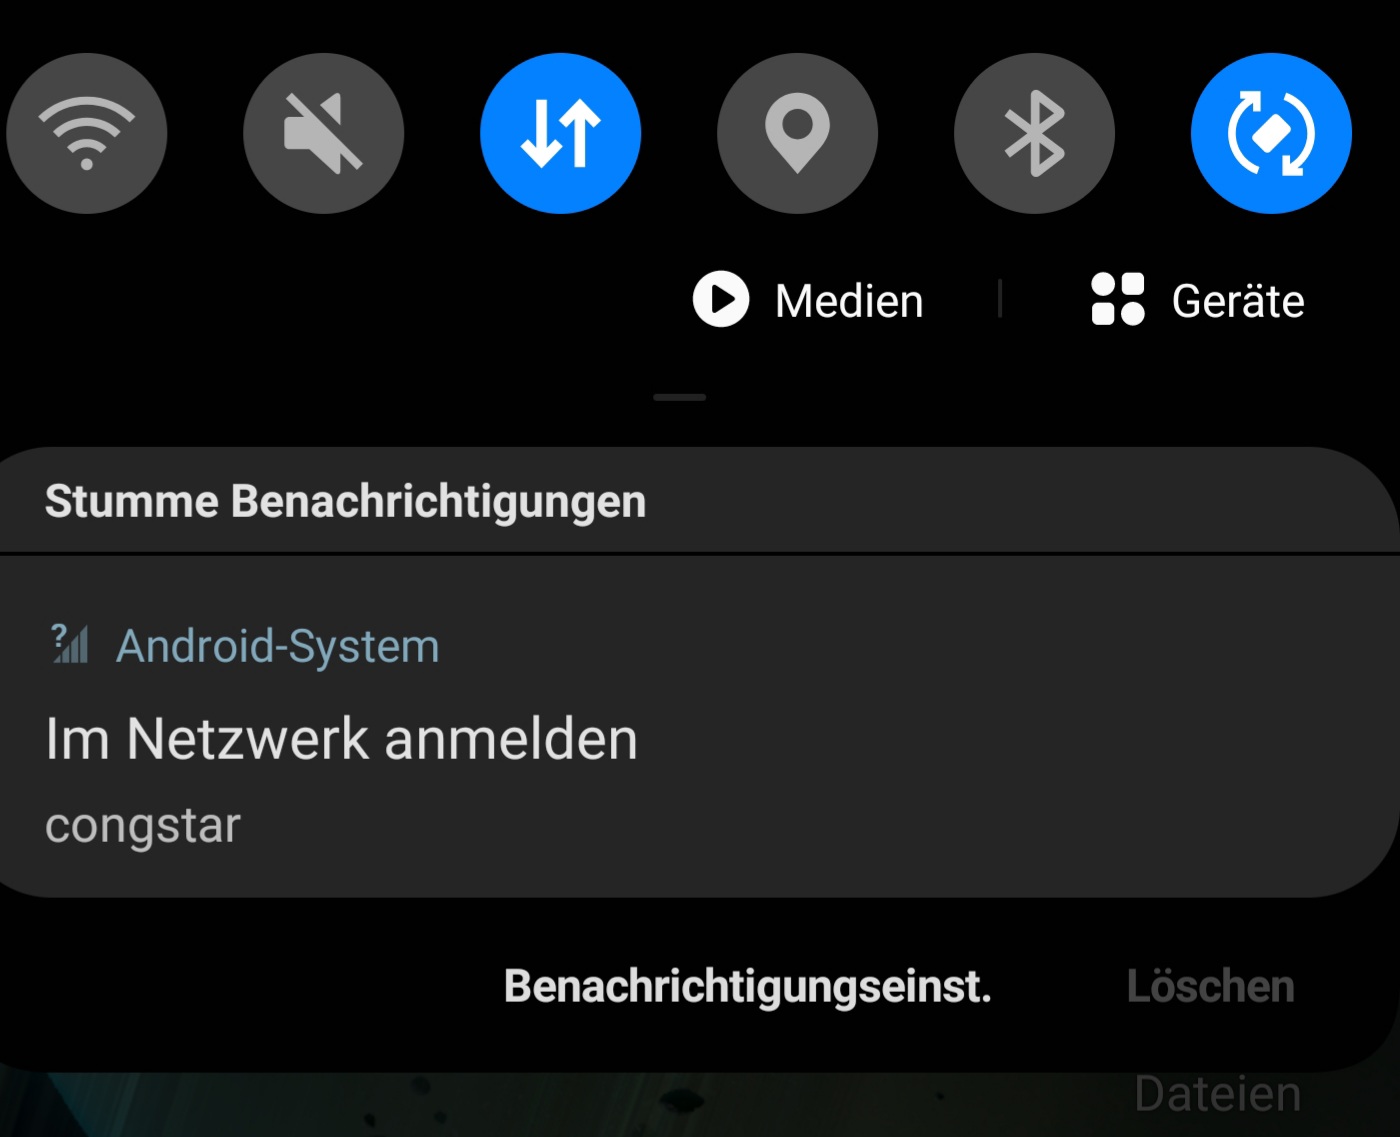The image size is (1400, 1137).
Task: Tap the Geräte four-dot grid icon
Action: [1118, 299]
